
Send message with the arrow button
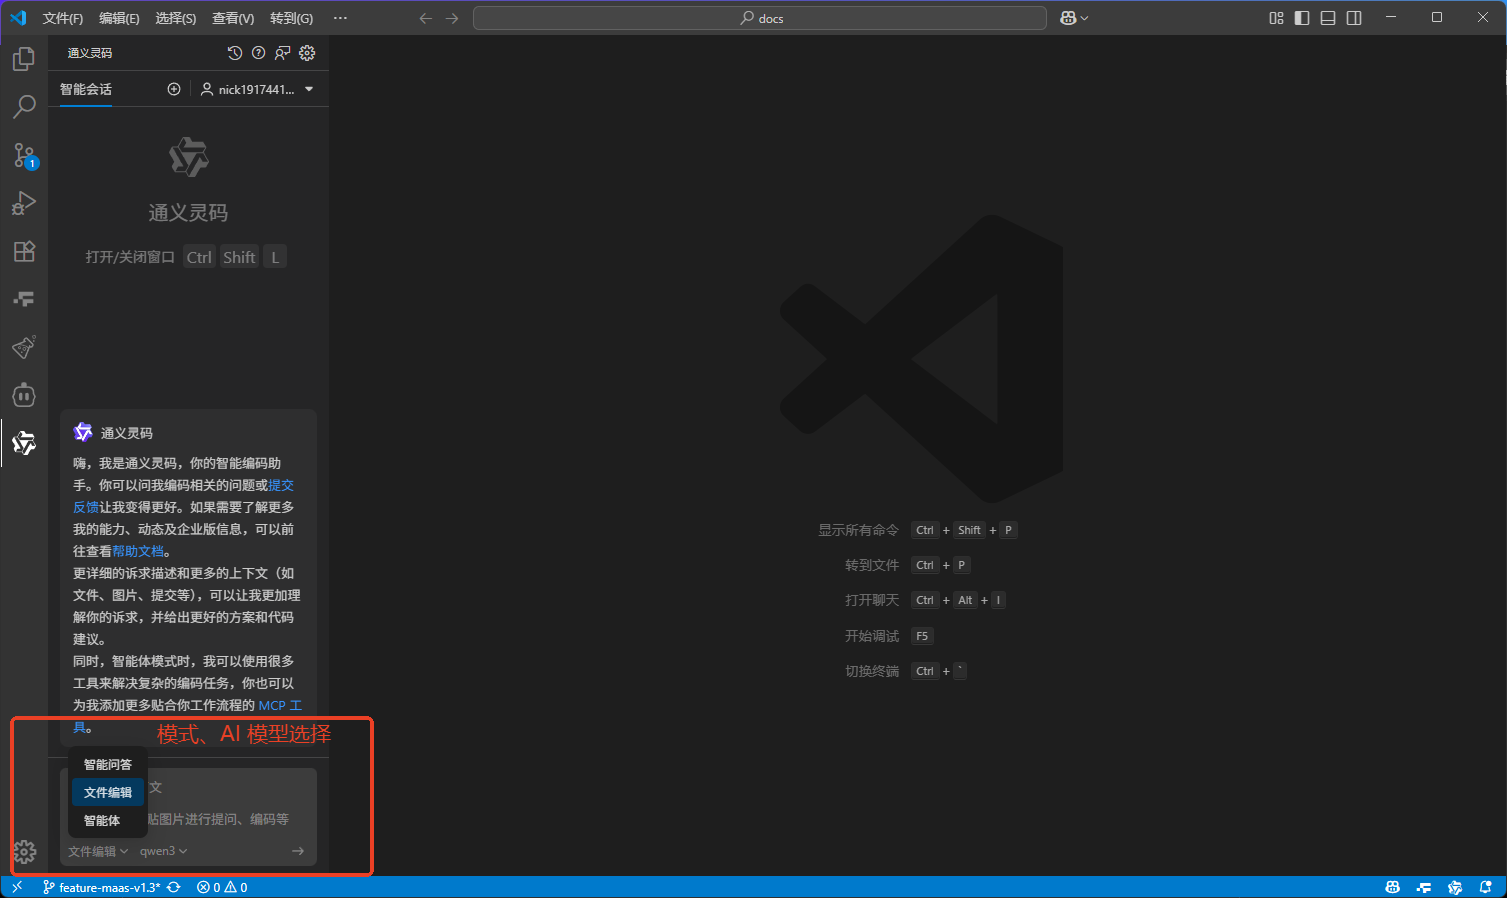[298, 851]
